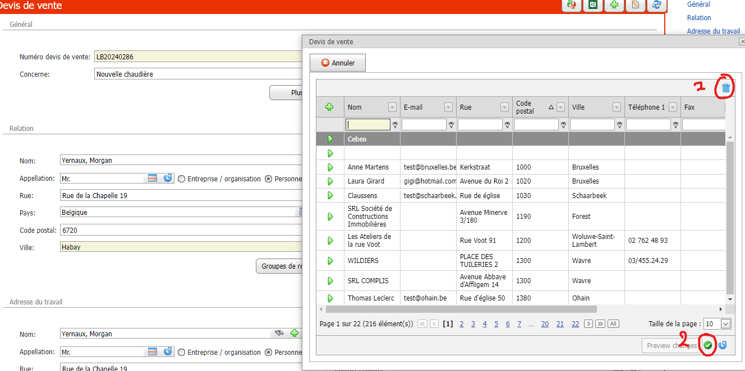The image size is (745, 371).
Task: Select the Laura Girard row arrow
Action: [x=330, y=181]
